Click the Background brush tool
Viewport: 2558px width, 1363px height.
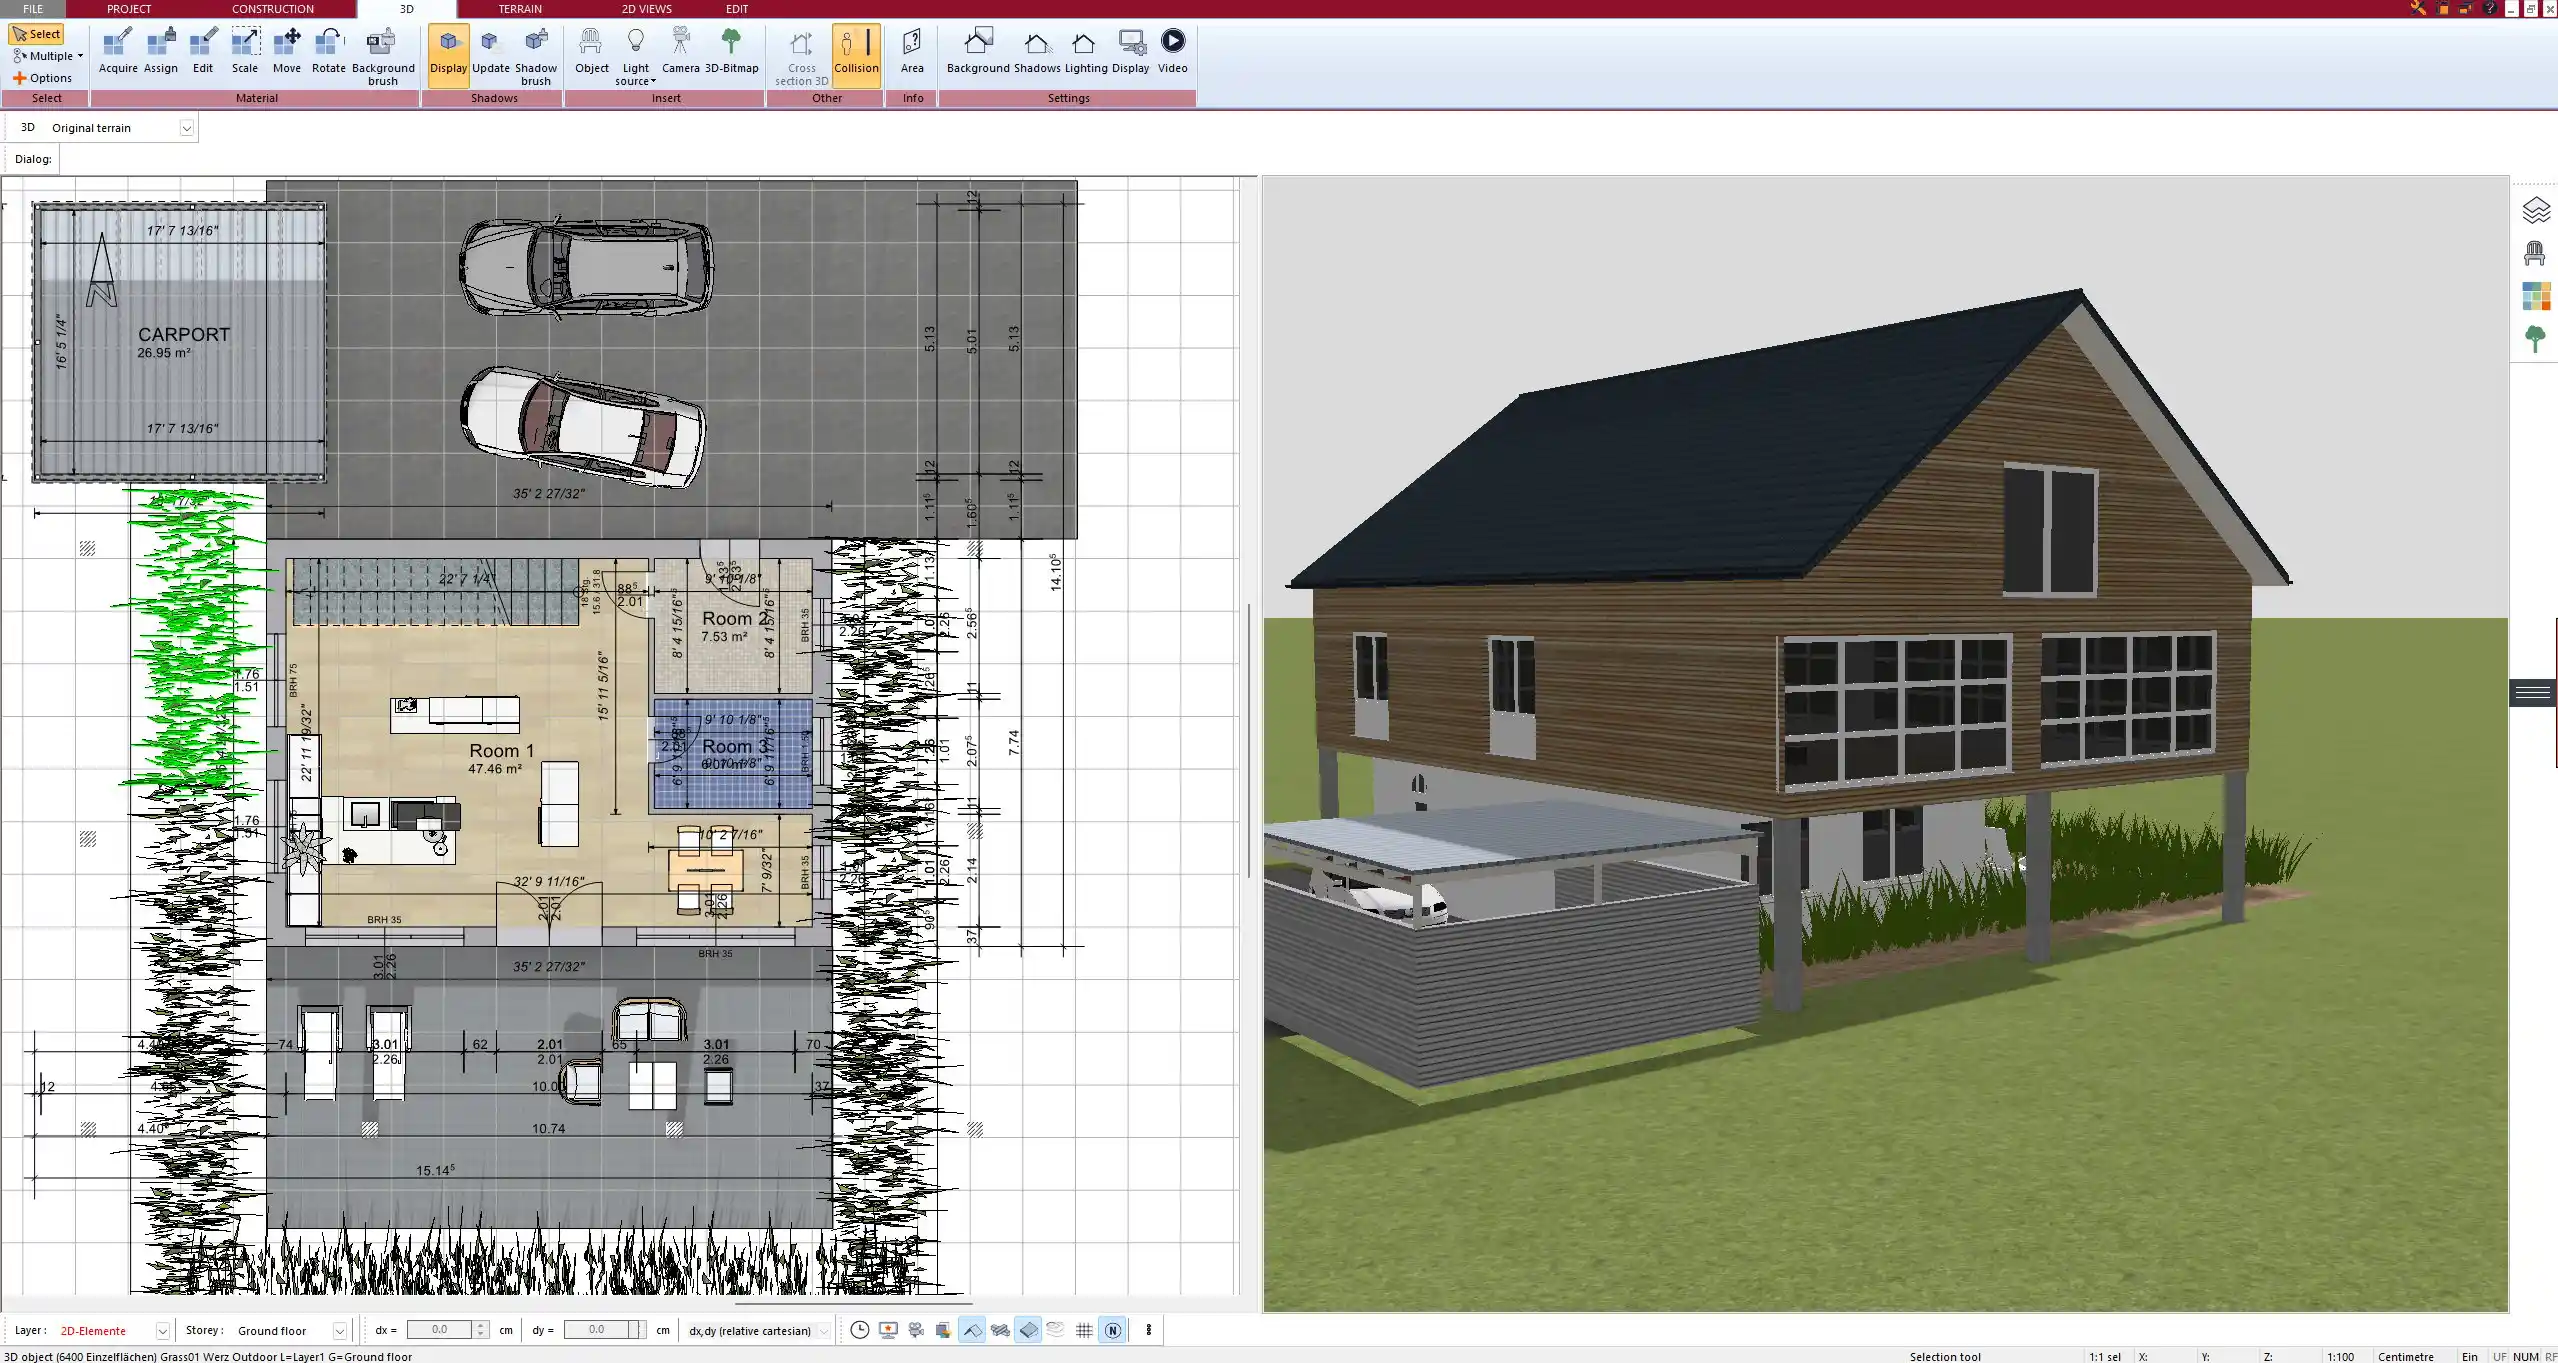[x=382, y=55]
